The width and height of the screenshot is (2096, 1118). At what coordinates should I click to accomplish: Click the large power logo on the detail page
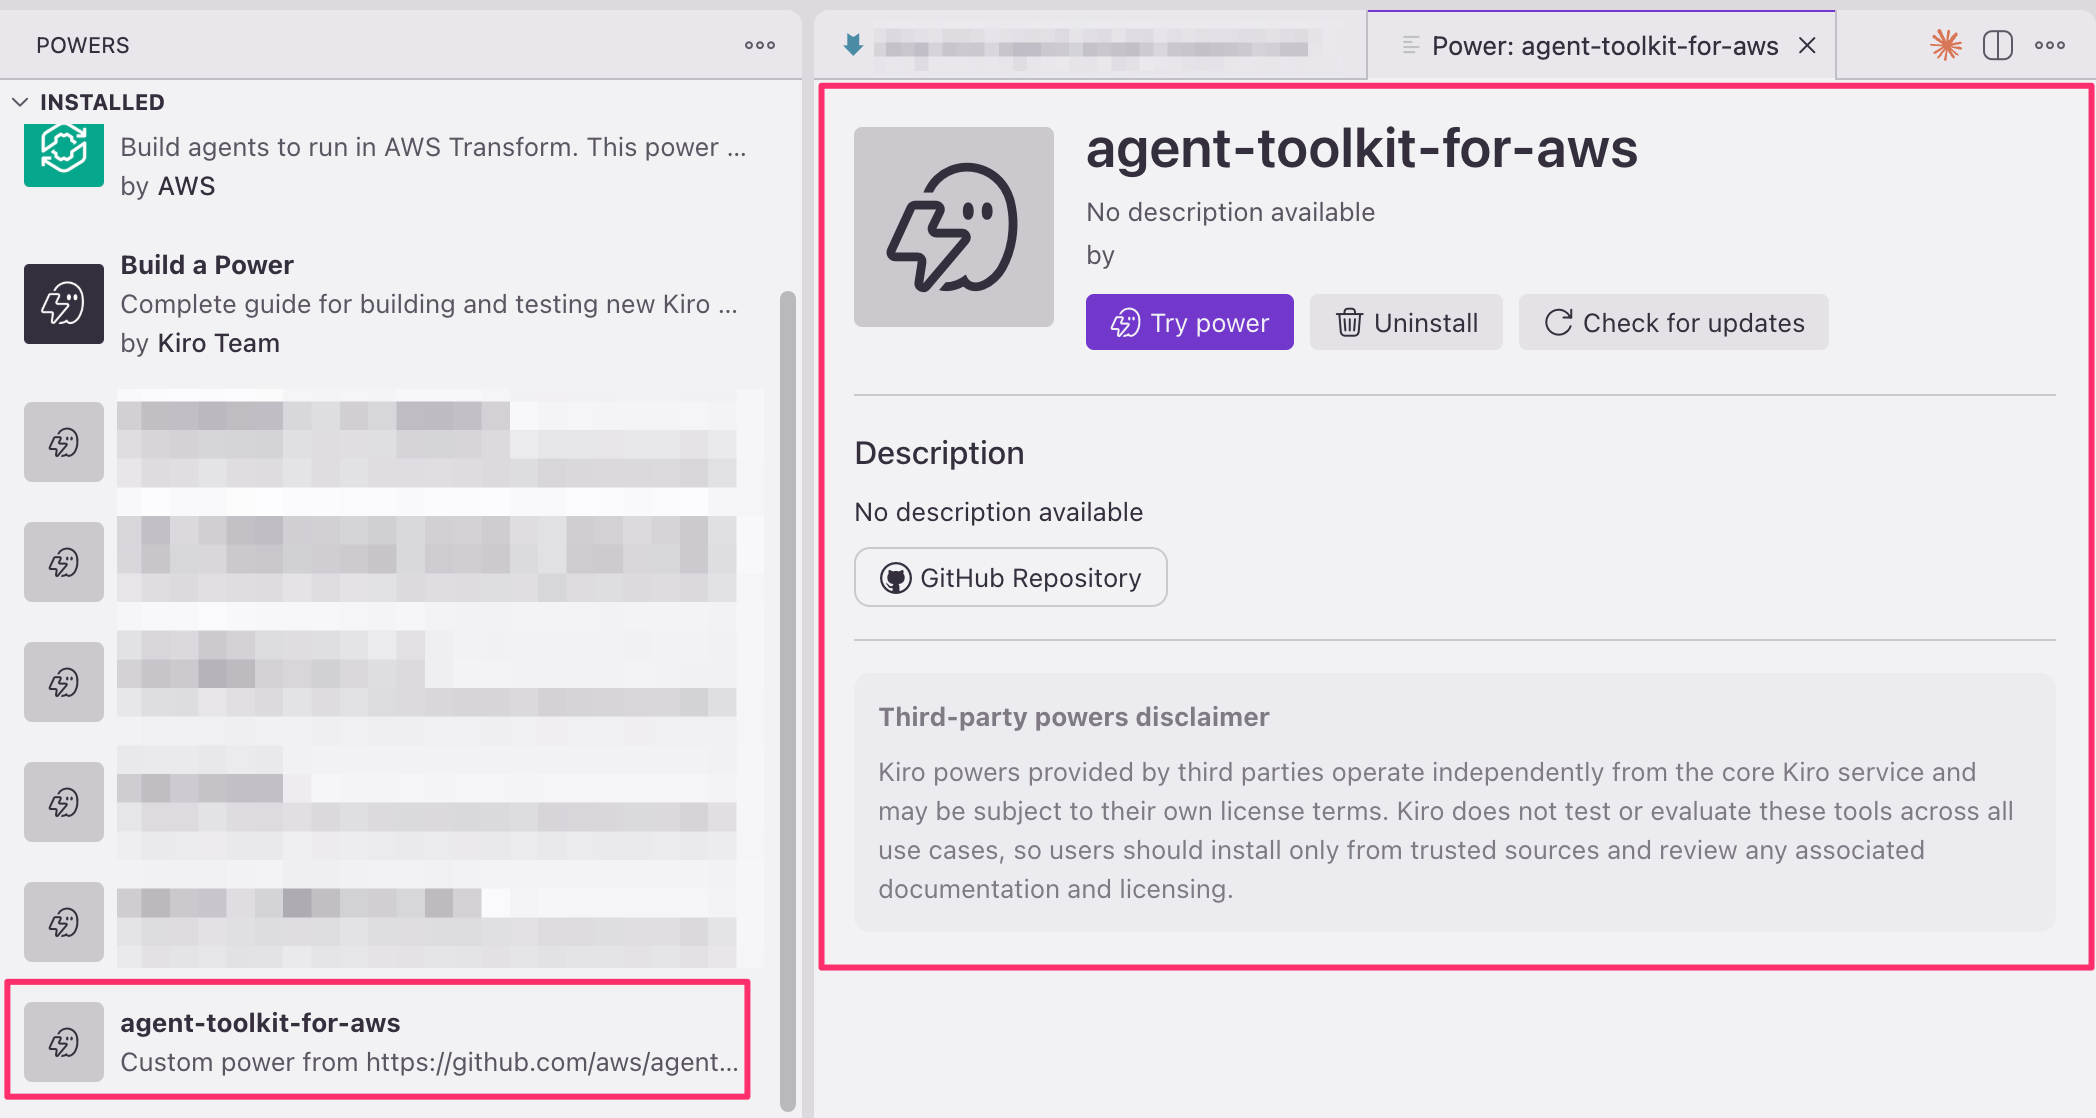click(954, 227)
